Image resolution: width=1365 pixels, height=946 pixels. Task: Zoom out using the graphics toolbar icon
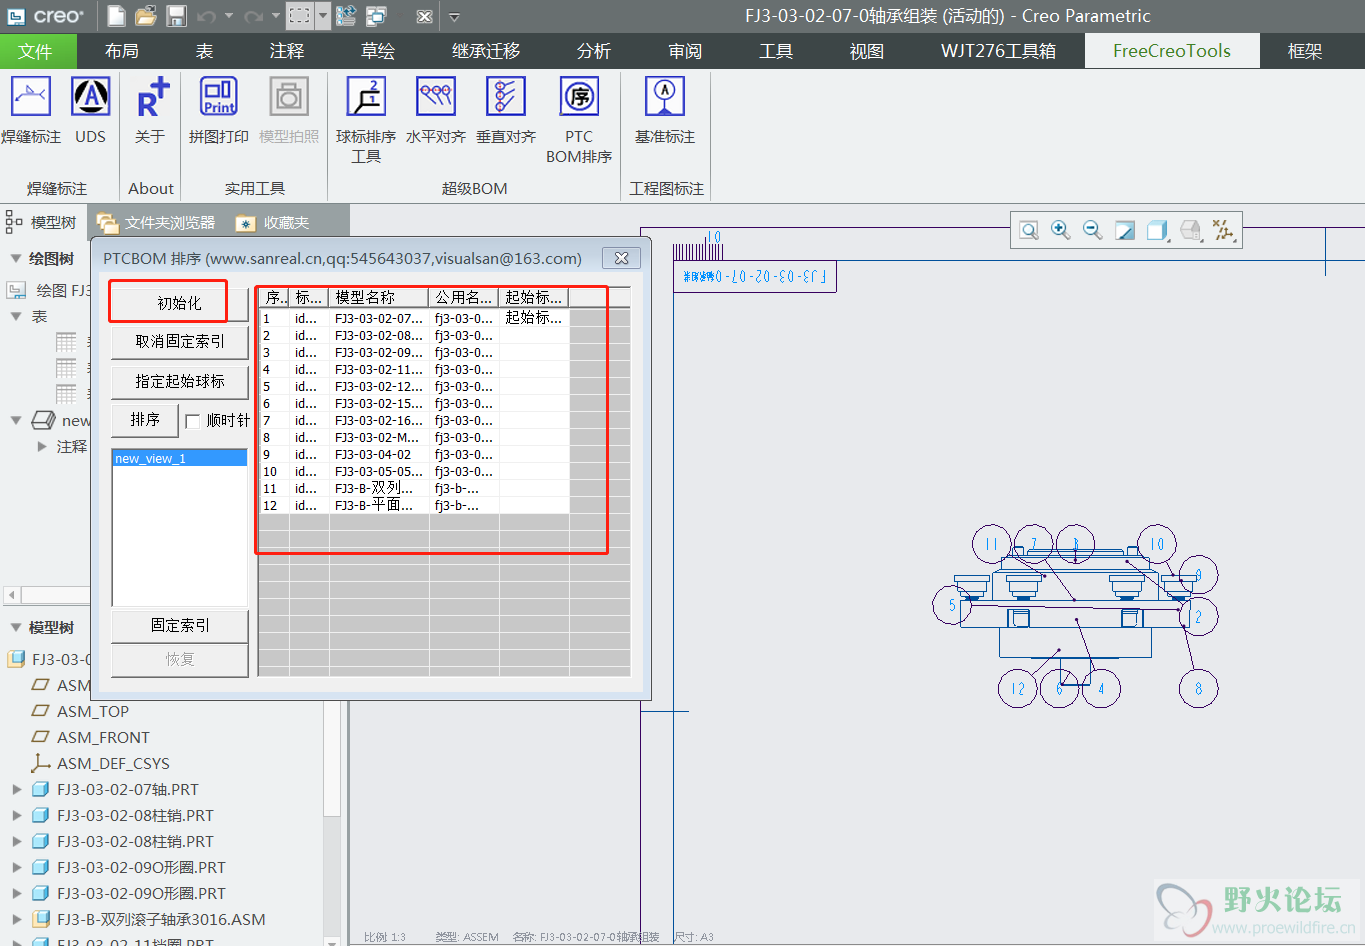click(x=1093, y=231)
